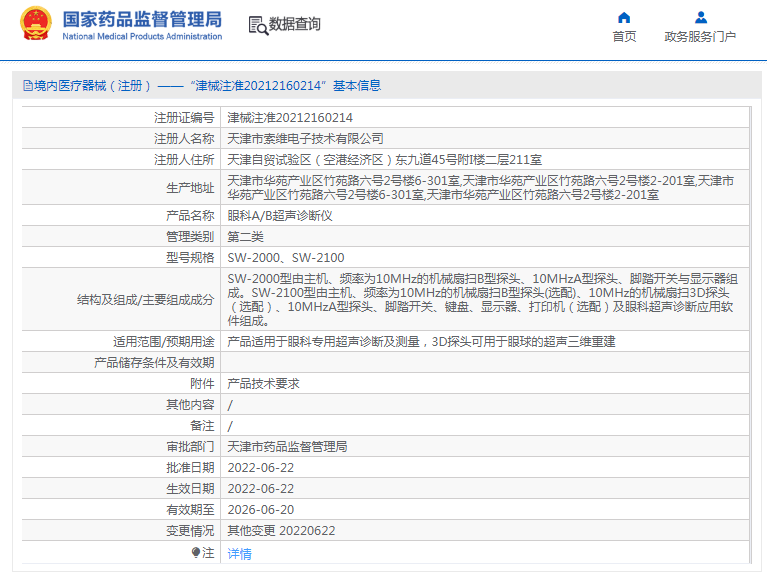This screenshot has height=576, width=767.
Task: Click the bulb icon beside 注
Action: 196,552
